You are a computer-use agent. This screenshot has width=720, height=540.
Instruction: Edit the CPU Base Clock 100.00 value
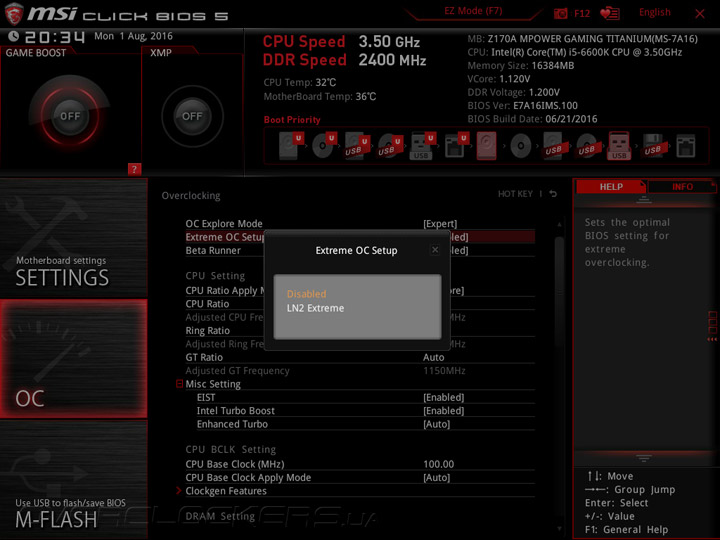click(x=439, y=464)
